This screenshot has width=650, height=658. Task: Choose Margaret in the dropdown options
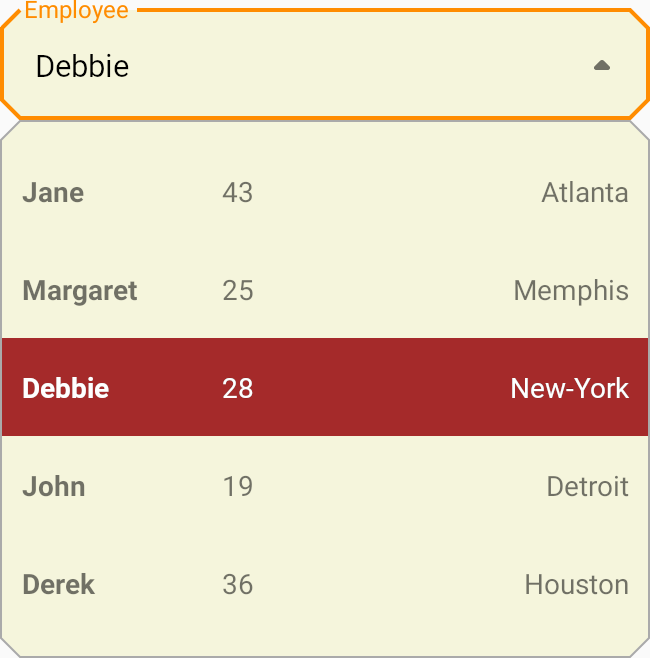80,291
